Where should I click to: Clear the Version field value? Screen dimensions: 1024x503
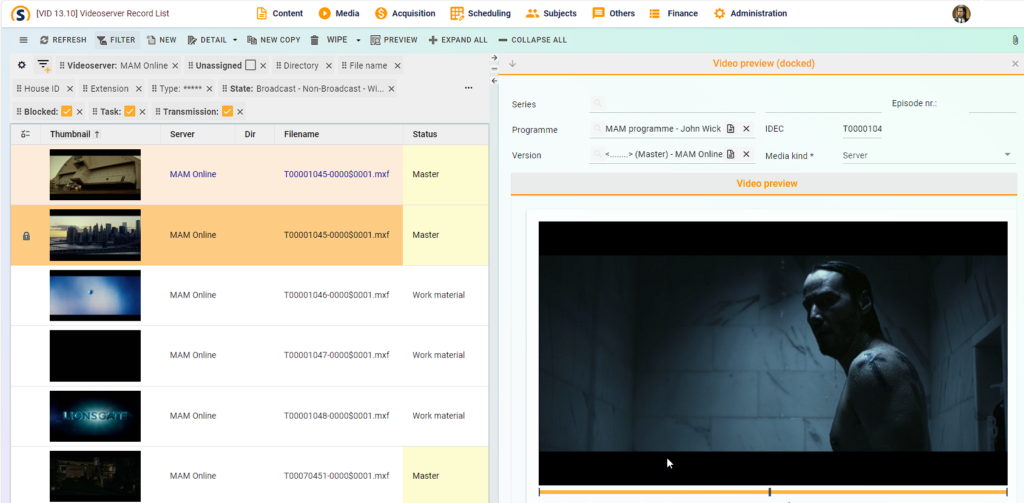pyautogui.click(x=746, y=154)
